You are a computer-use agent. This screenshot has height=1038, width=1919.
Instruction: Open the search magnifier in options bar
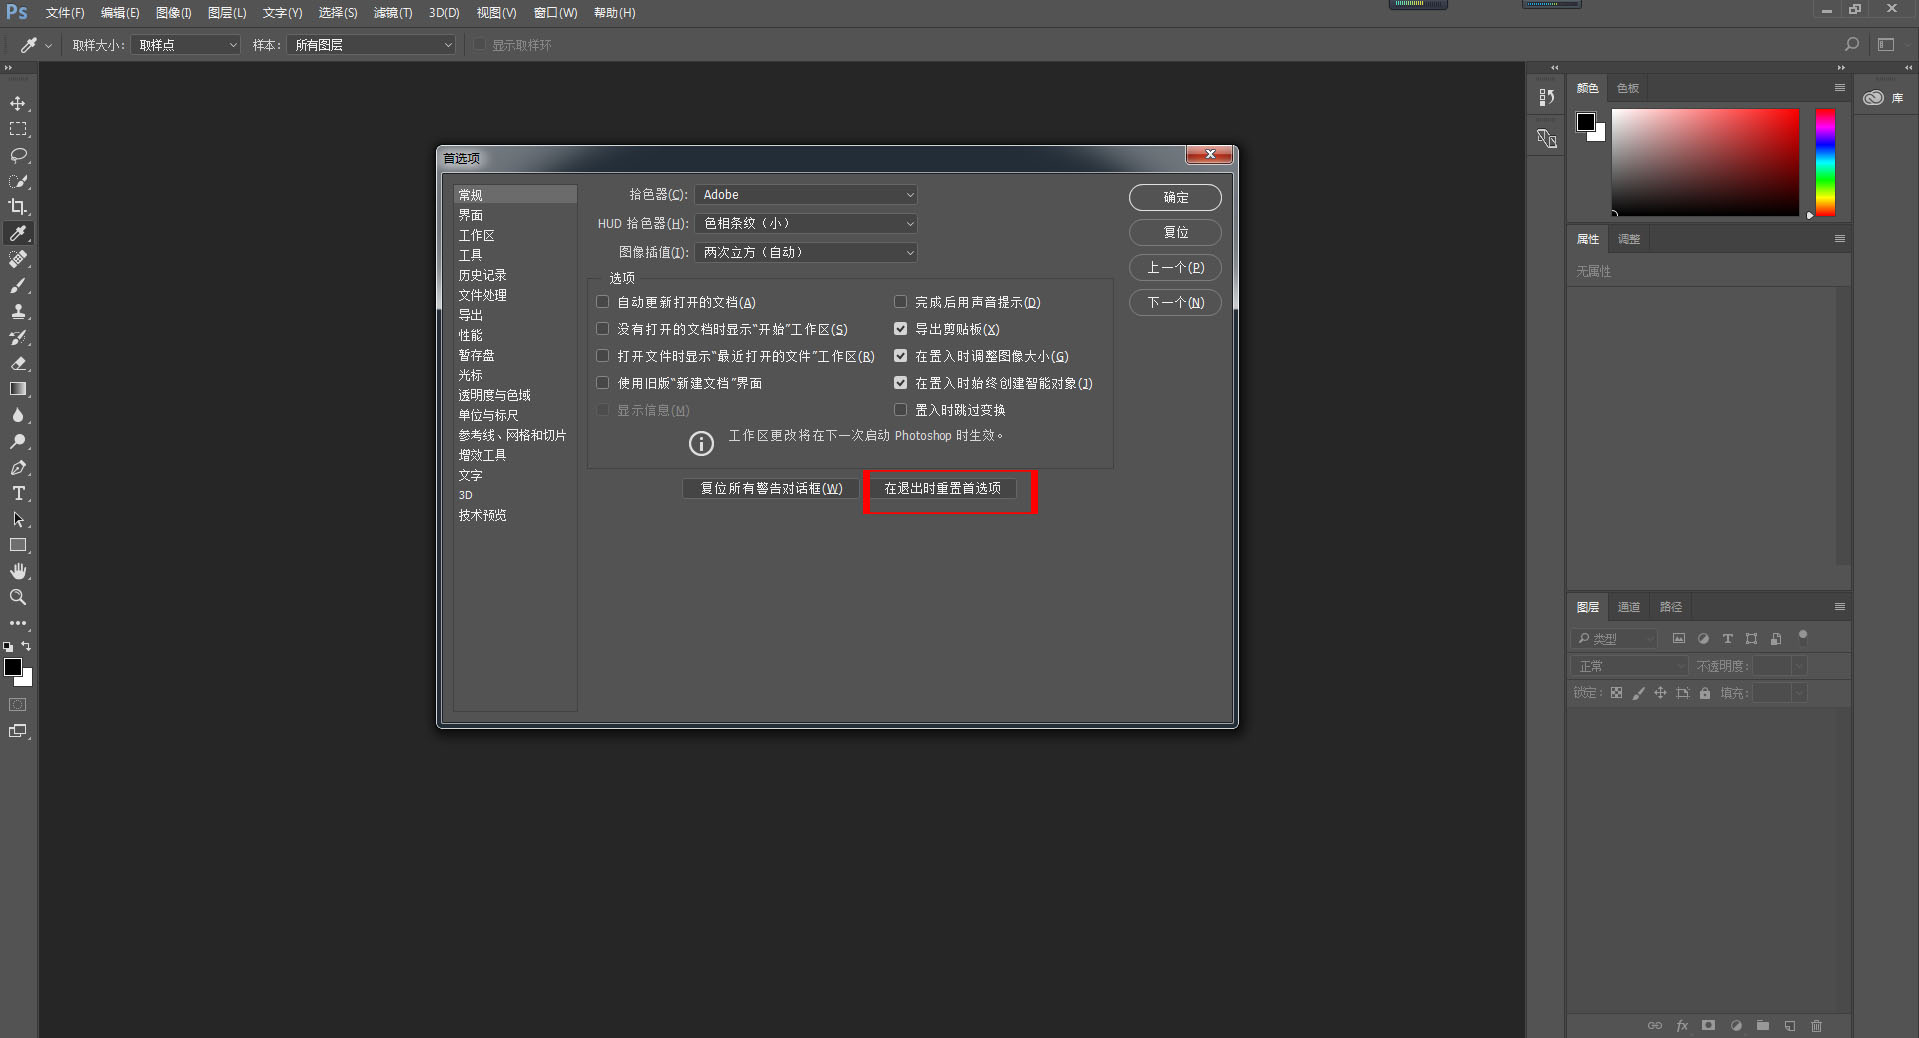tap(1851, 44)
